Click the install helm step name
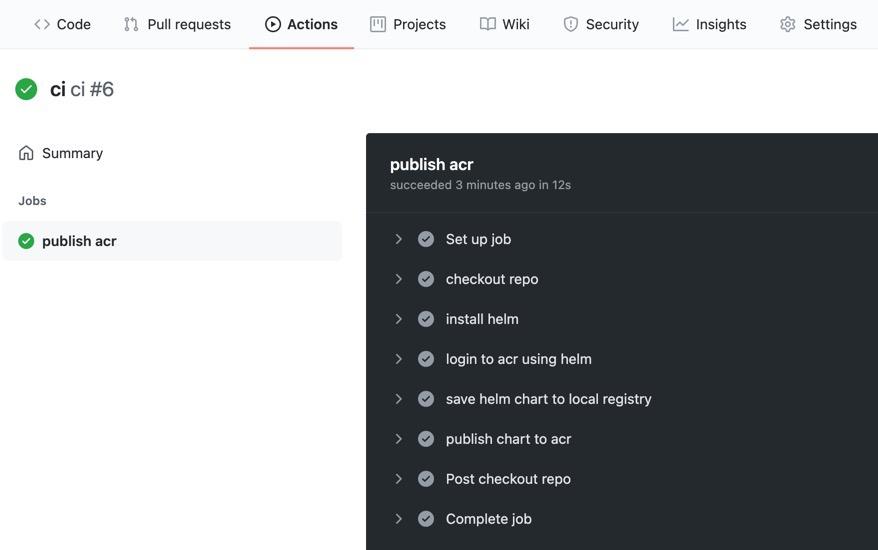This screenshot has width=878, height=550. (x=482, y=319)
